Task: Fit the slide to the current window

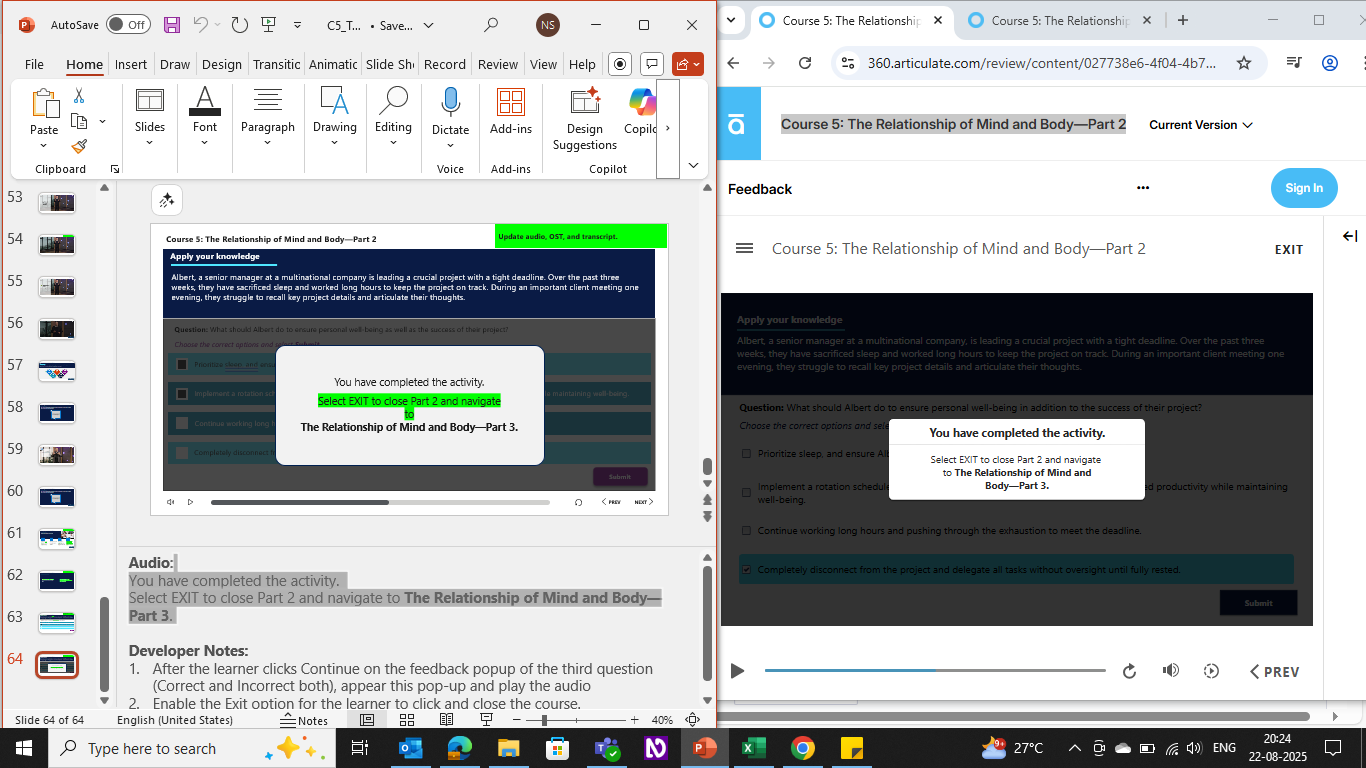Action: click(692, 720)
